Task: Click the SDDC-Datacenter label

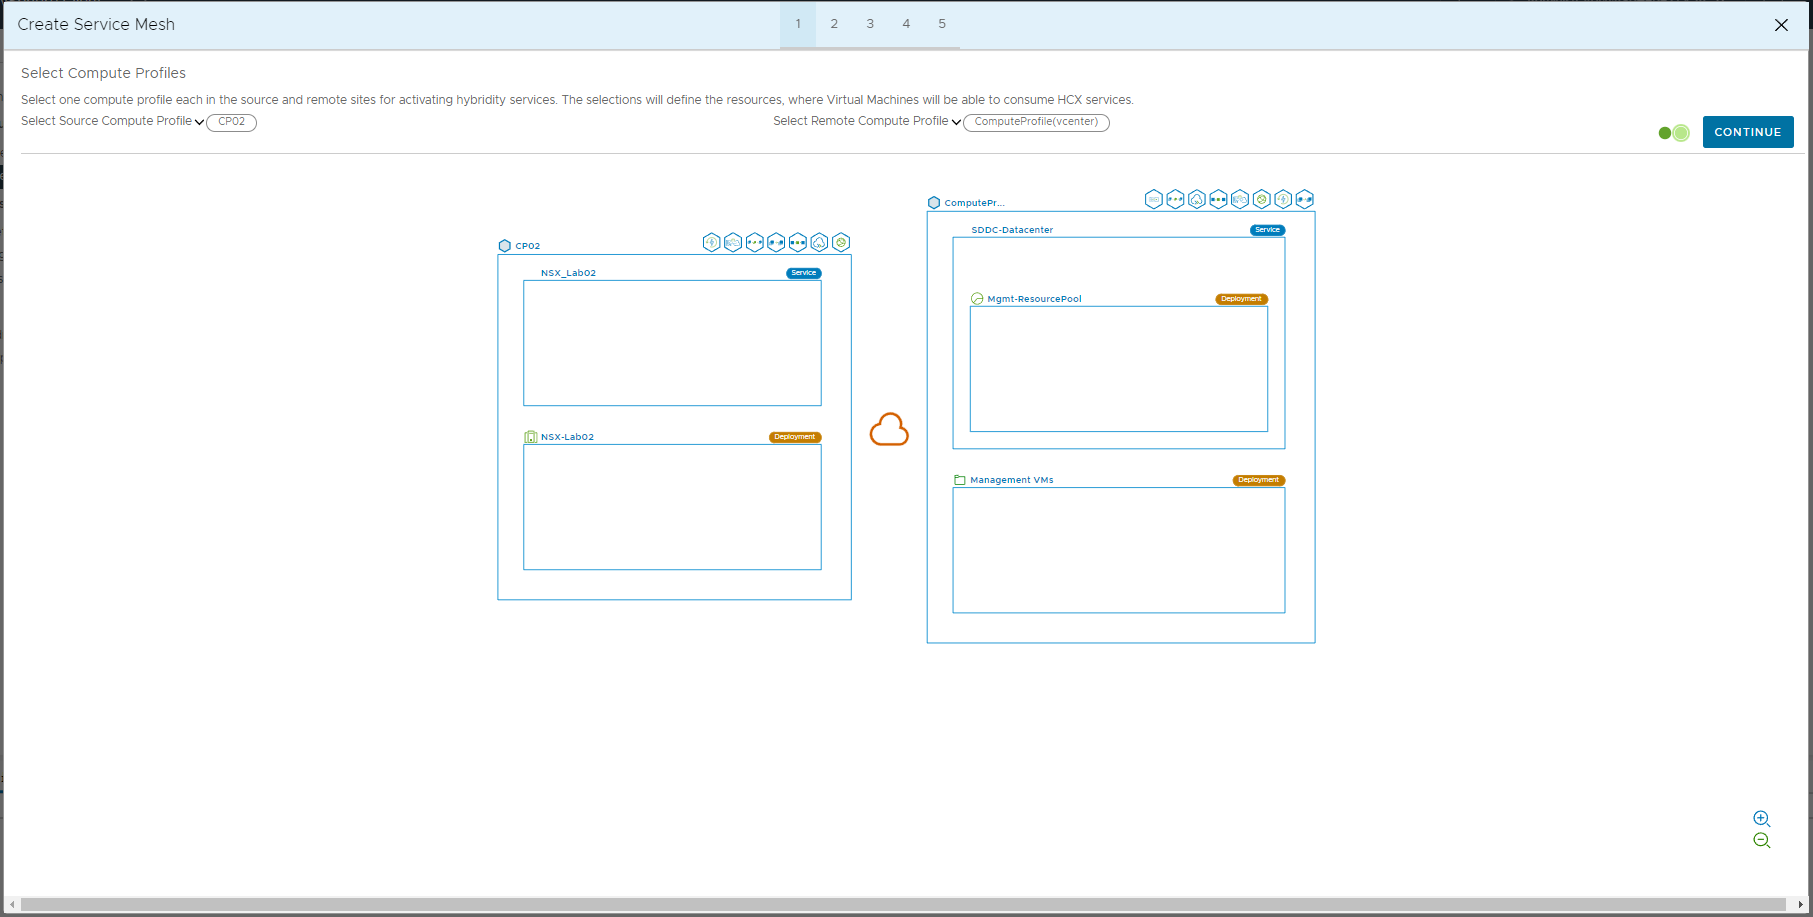Action: (1012, 230)
